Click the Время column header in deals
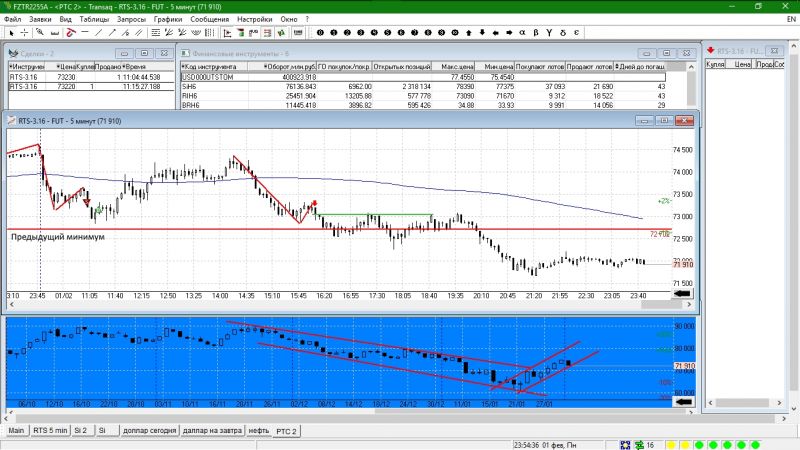800x450 pixels. (148, 67)
